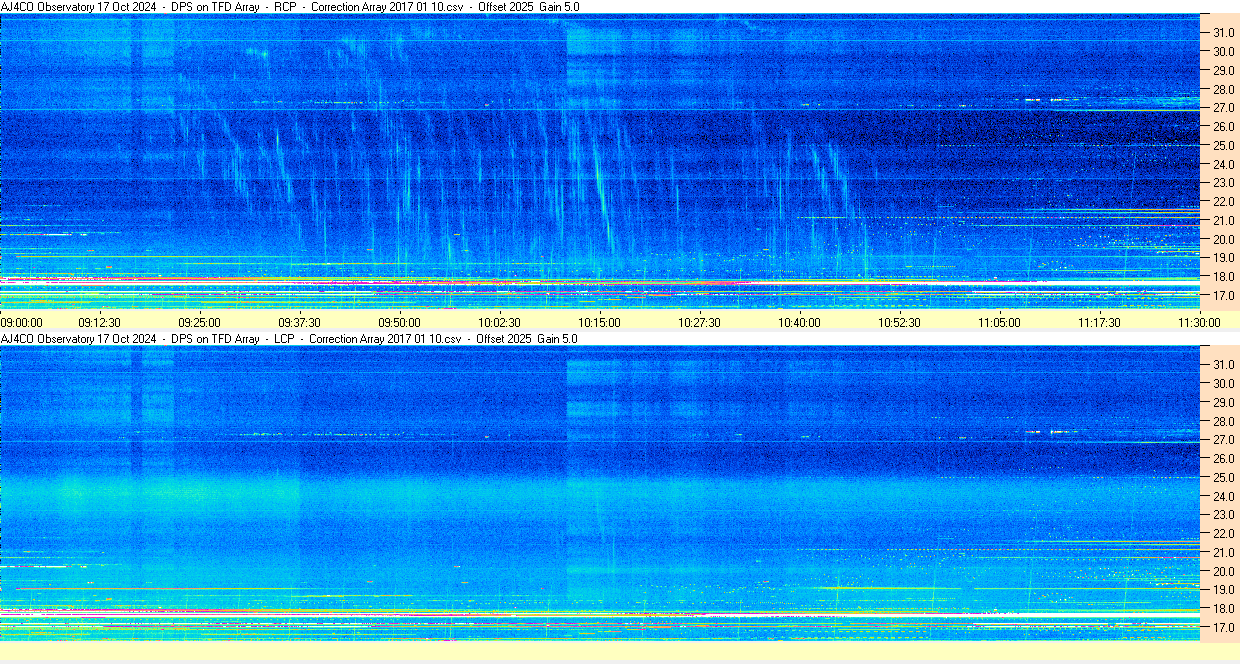Pick 22.0 on the LCP frequency axis
The image size is (1240, 664).
point(1224,533)
